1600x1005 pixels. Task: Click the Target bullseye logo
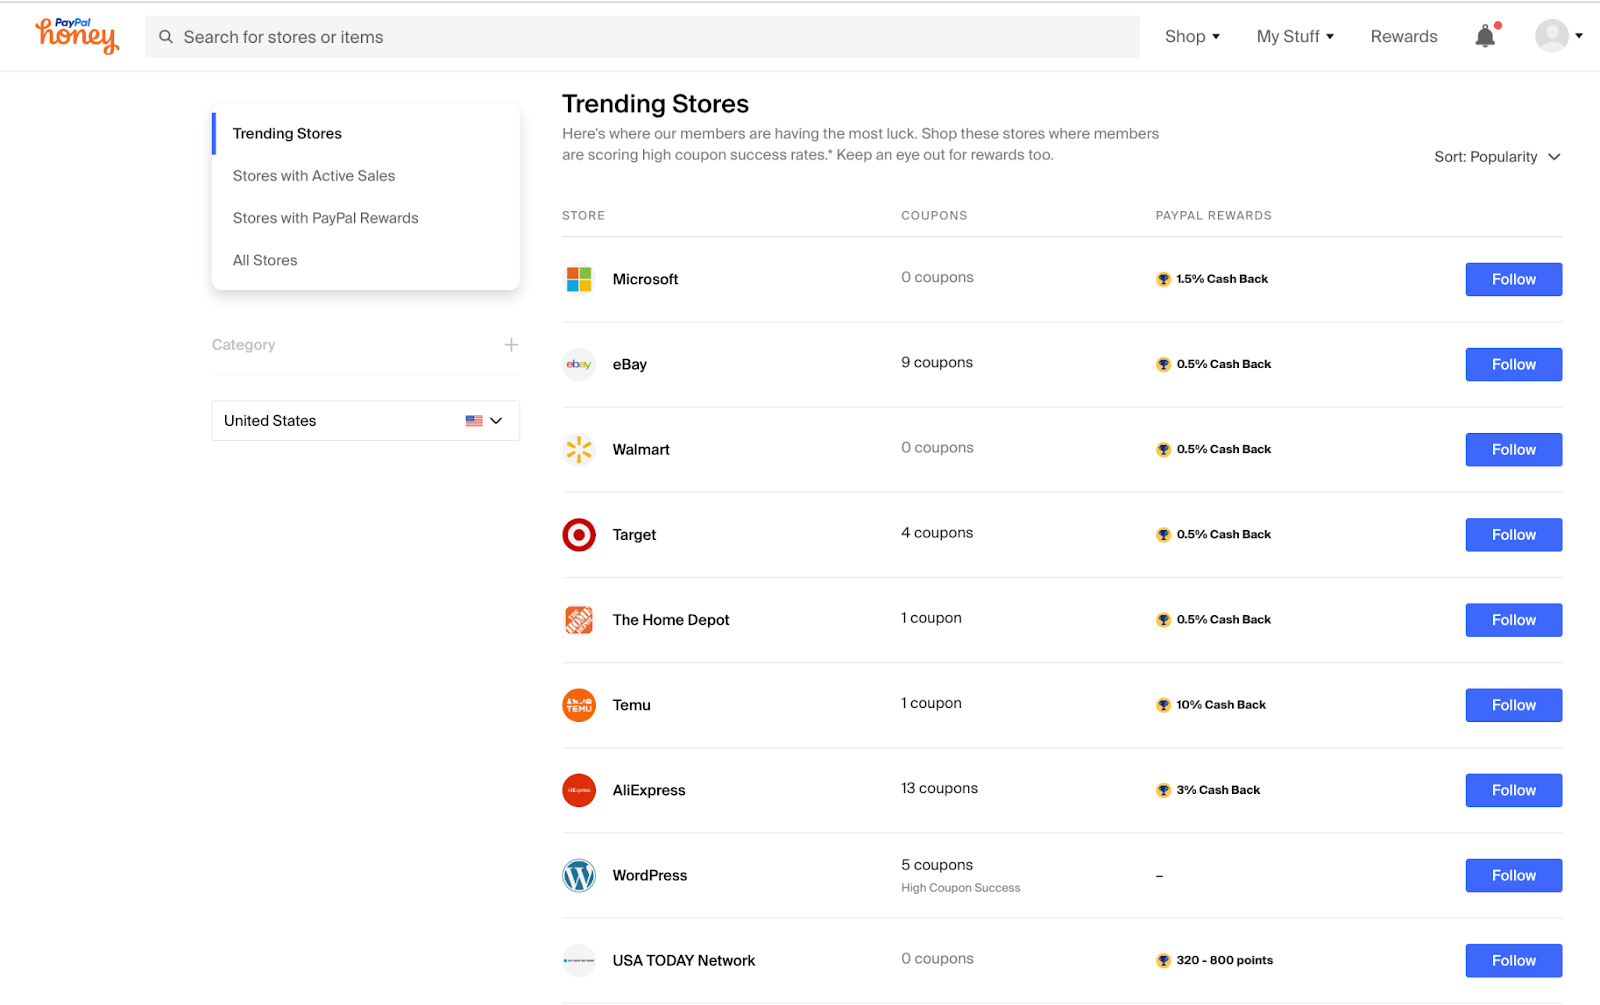pyautogui.click(x=579, y=535)
